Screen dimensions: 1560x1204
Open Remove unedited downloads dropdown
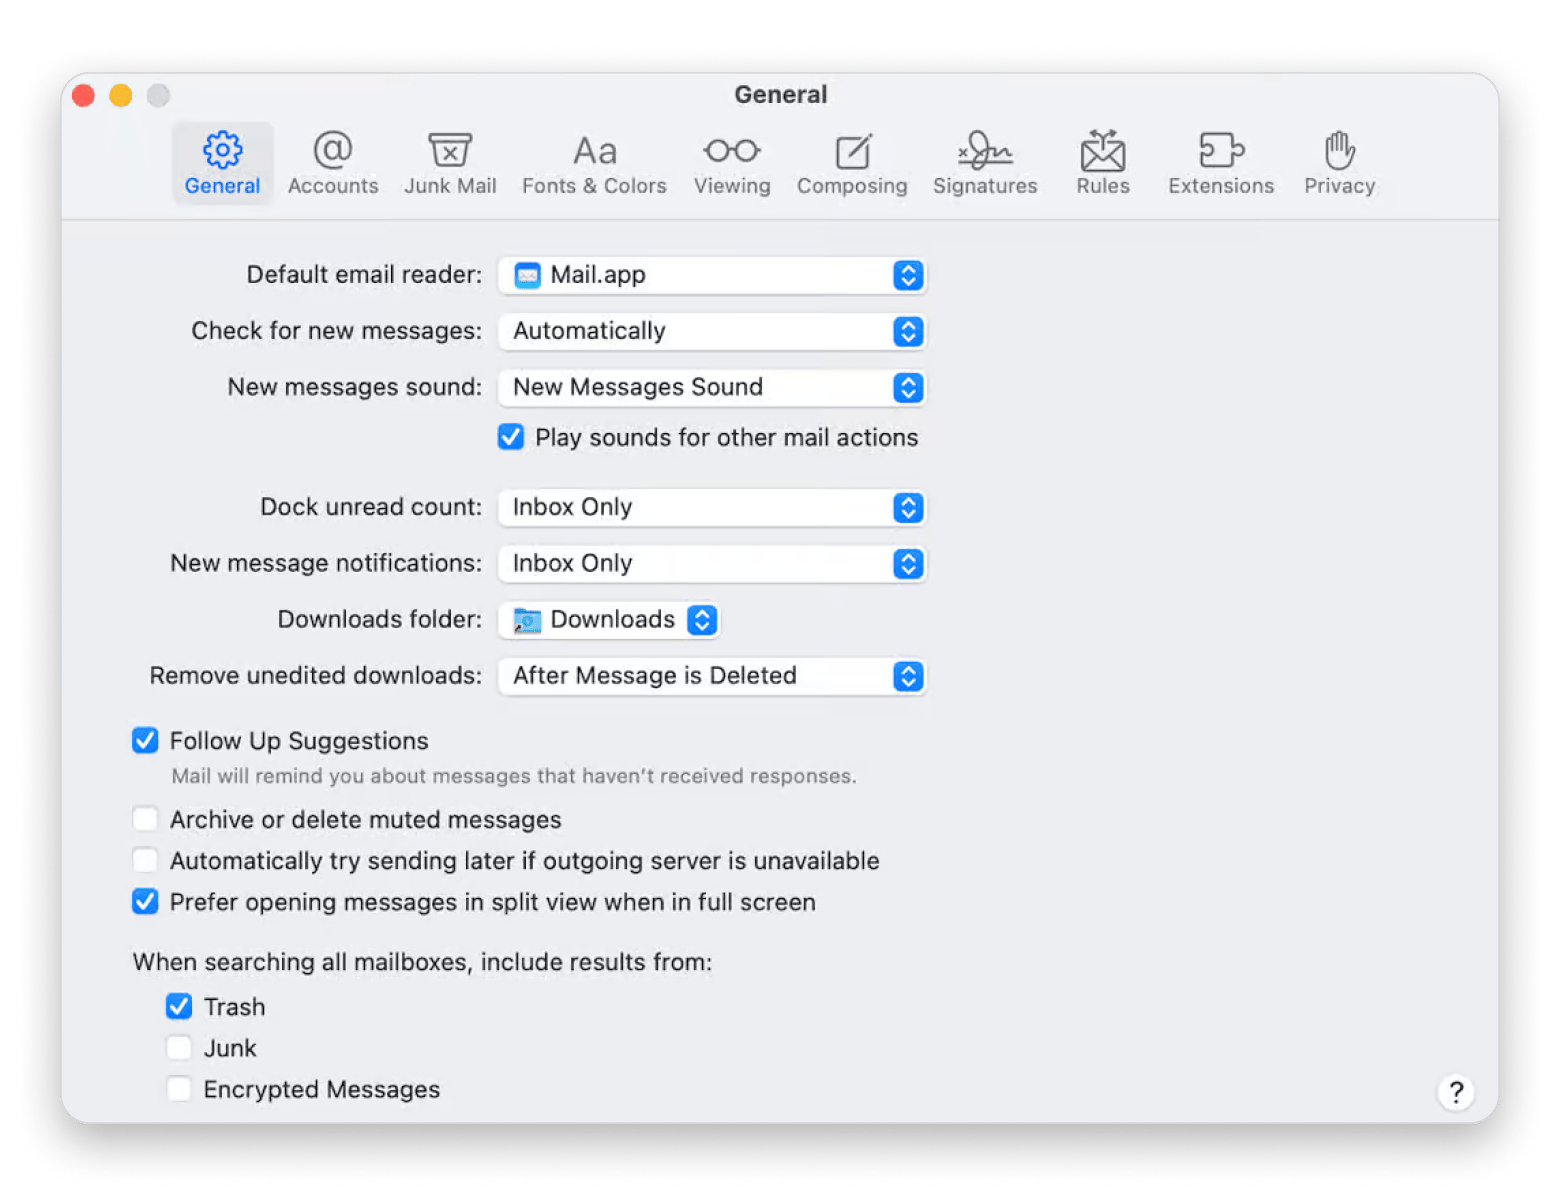tap(711, 676)
